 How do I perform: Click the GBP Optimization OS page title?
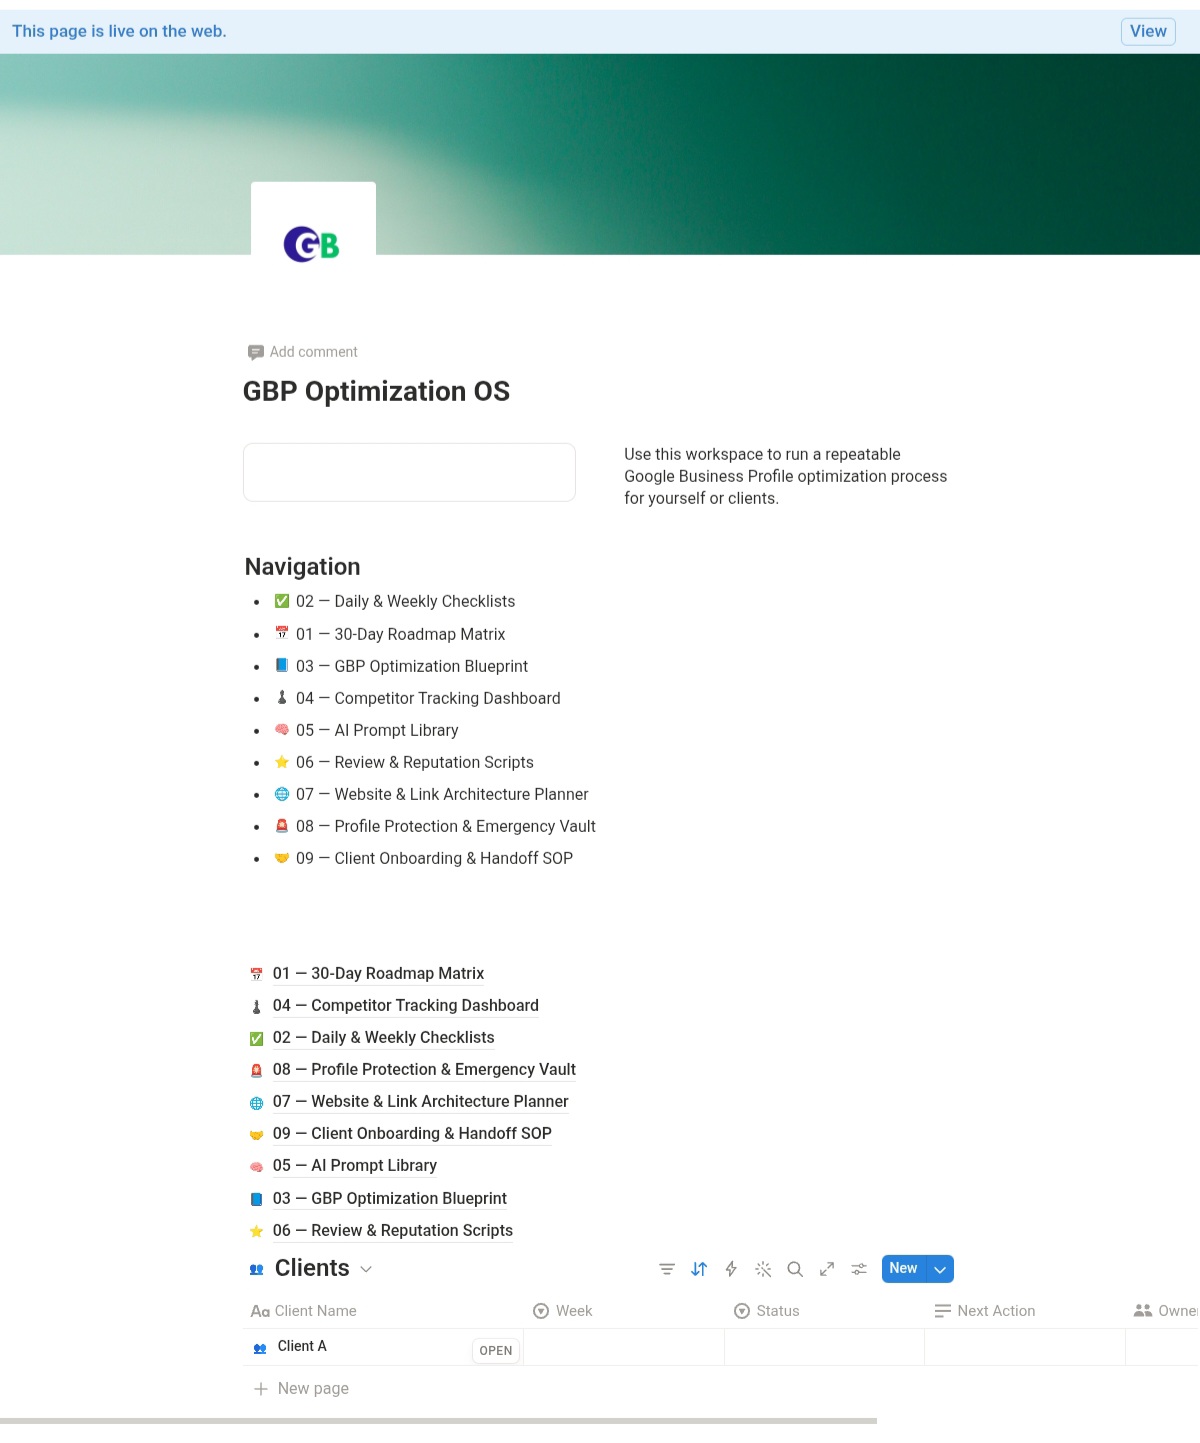tap(376, 391)
